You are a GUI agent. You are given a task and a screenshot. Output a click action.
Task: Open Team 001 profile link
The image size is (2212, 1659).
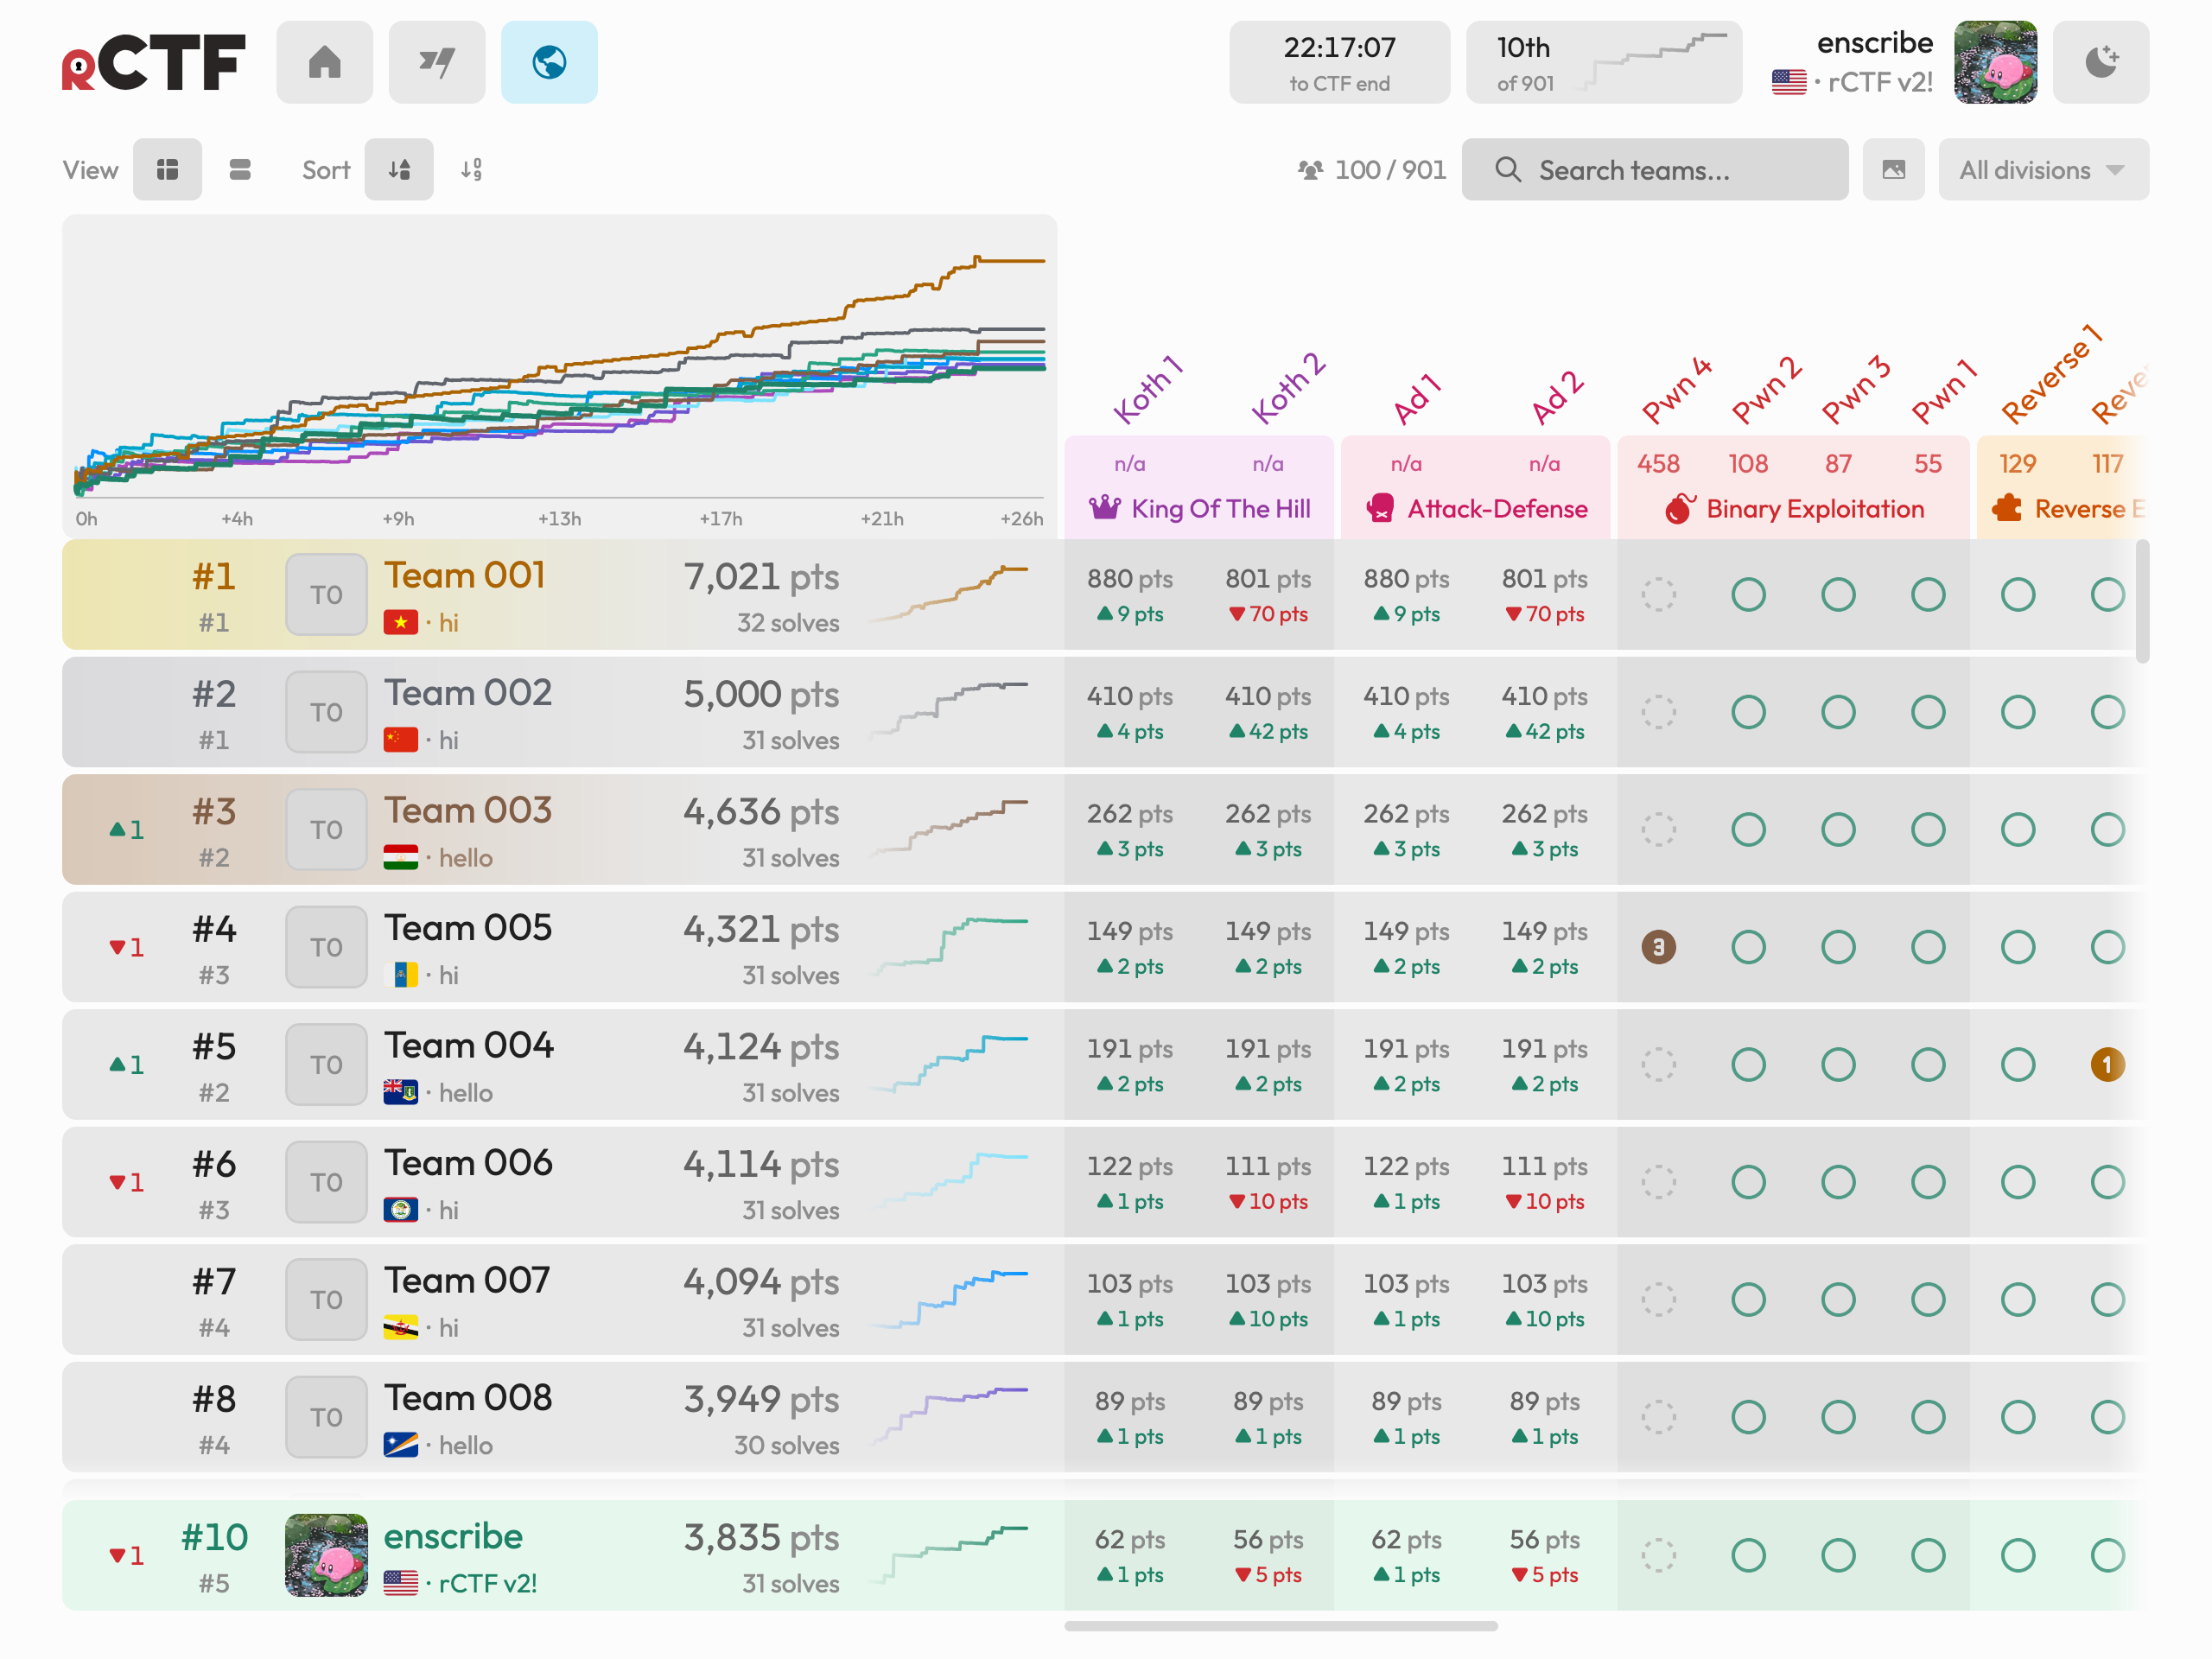(x=465, y=576)
